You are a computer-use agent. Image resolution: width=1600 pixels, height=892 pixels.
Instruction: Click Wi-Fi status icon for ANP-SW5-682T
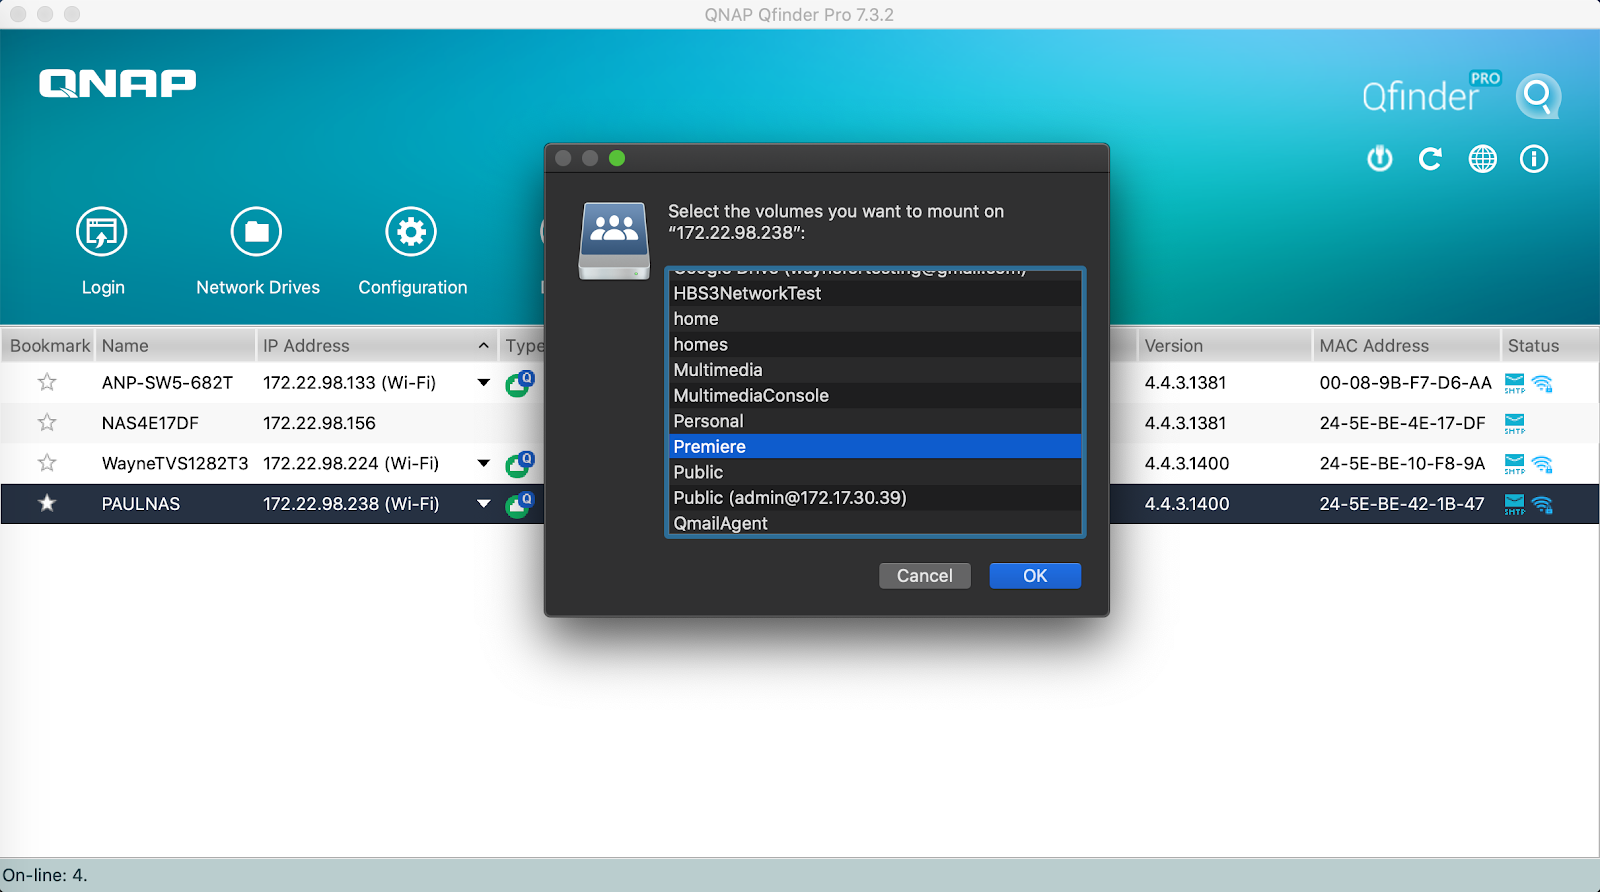click(1542, 383)
